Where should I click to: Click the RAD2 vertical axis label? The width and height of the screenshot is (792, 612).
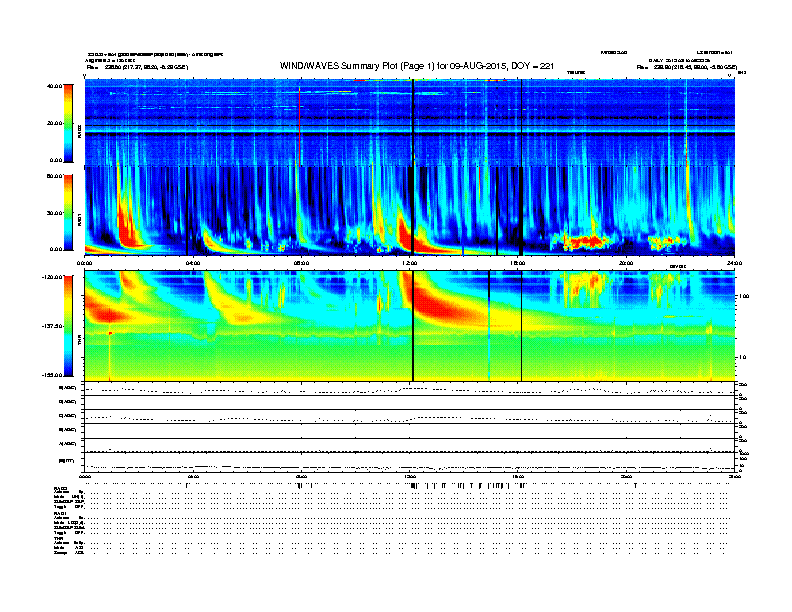pos(79,131)
